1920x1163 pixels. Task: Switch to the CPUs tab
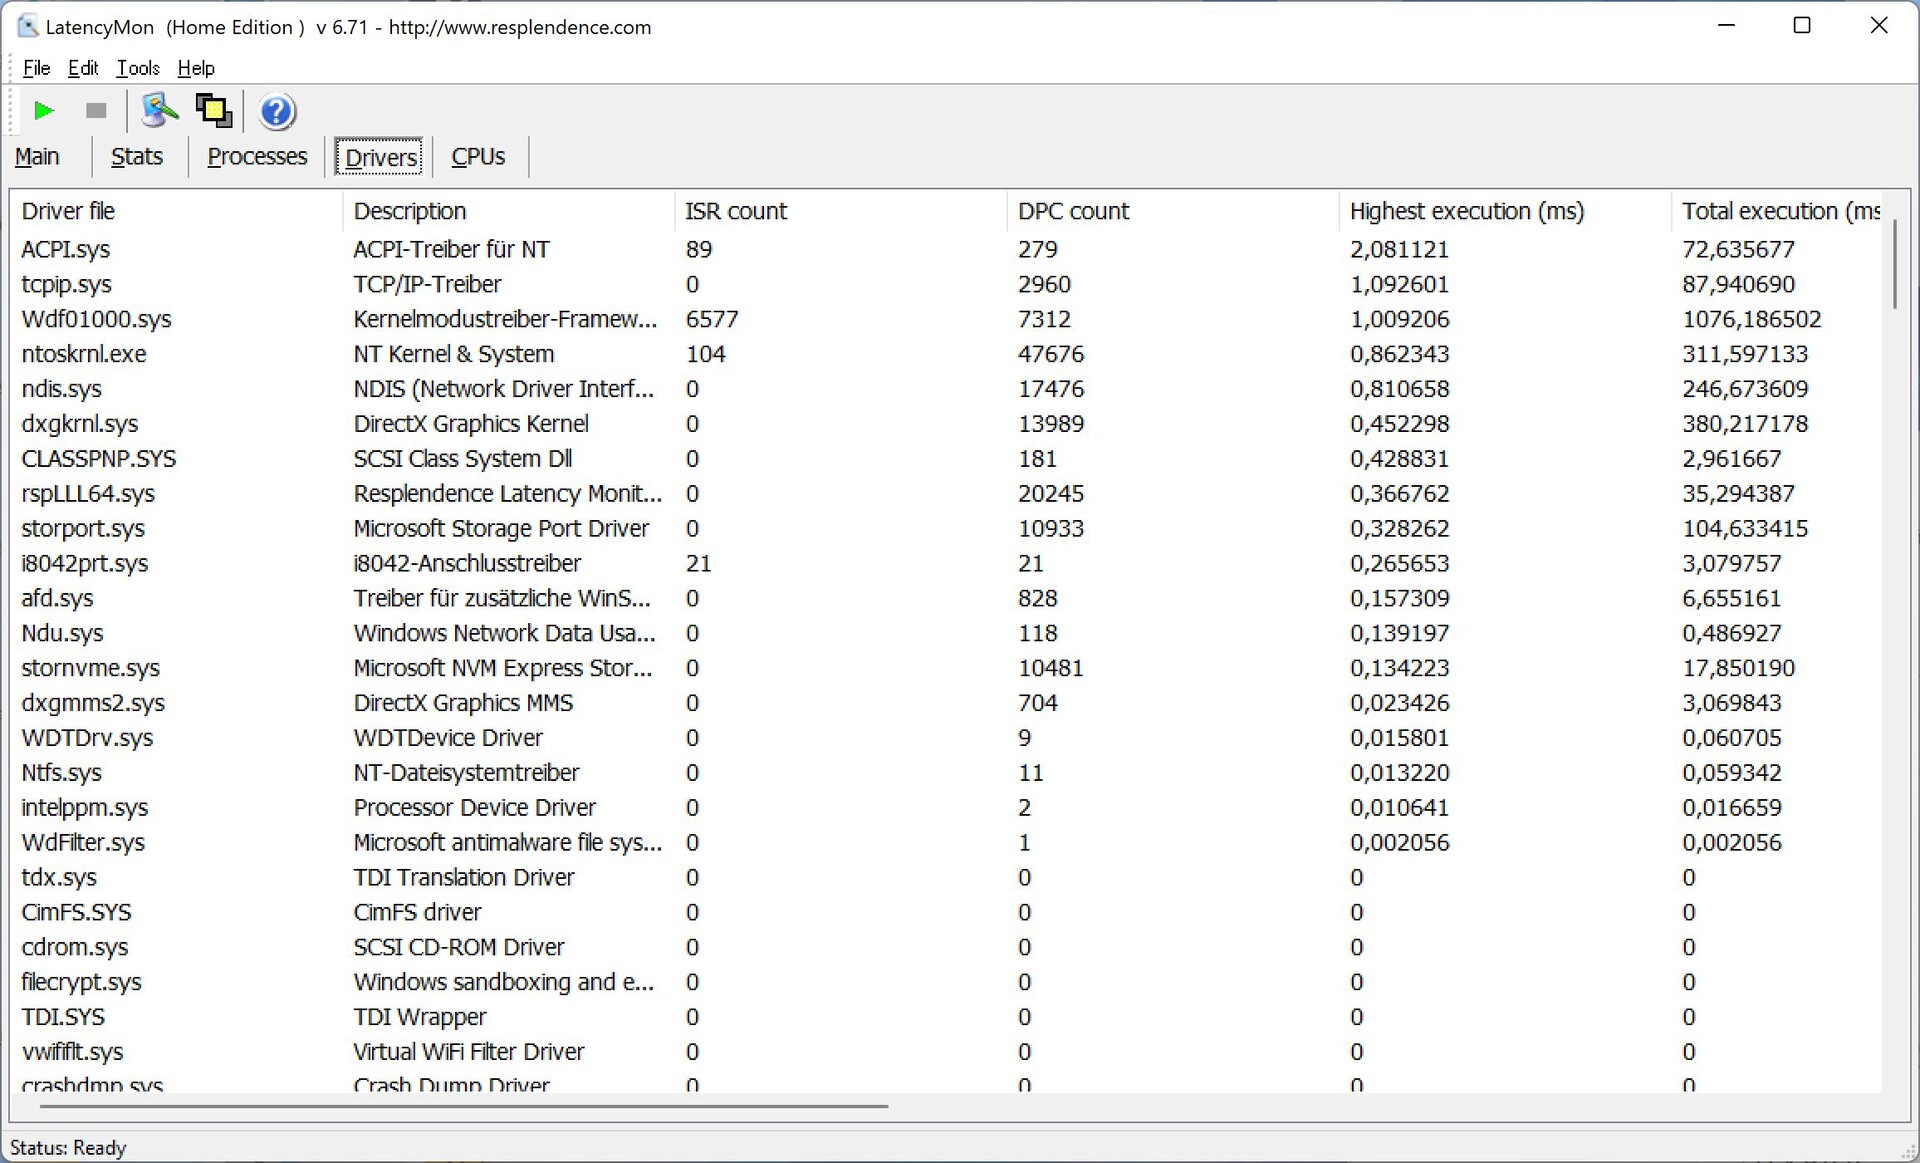(478, 157)
